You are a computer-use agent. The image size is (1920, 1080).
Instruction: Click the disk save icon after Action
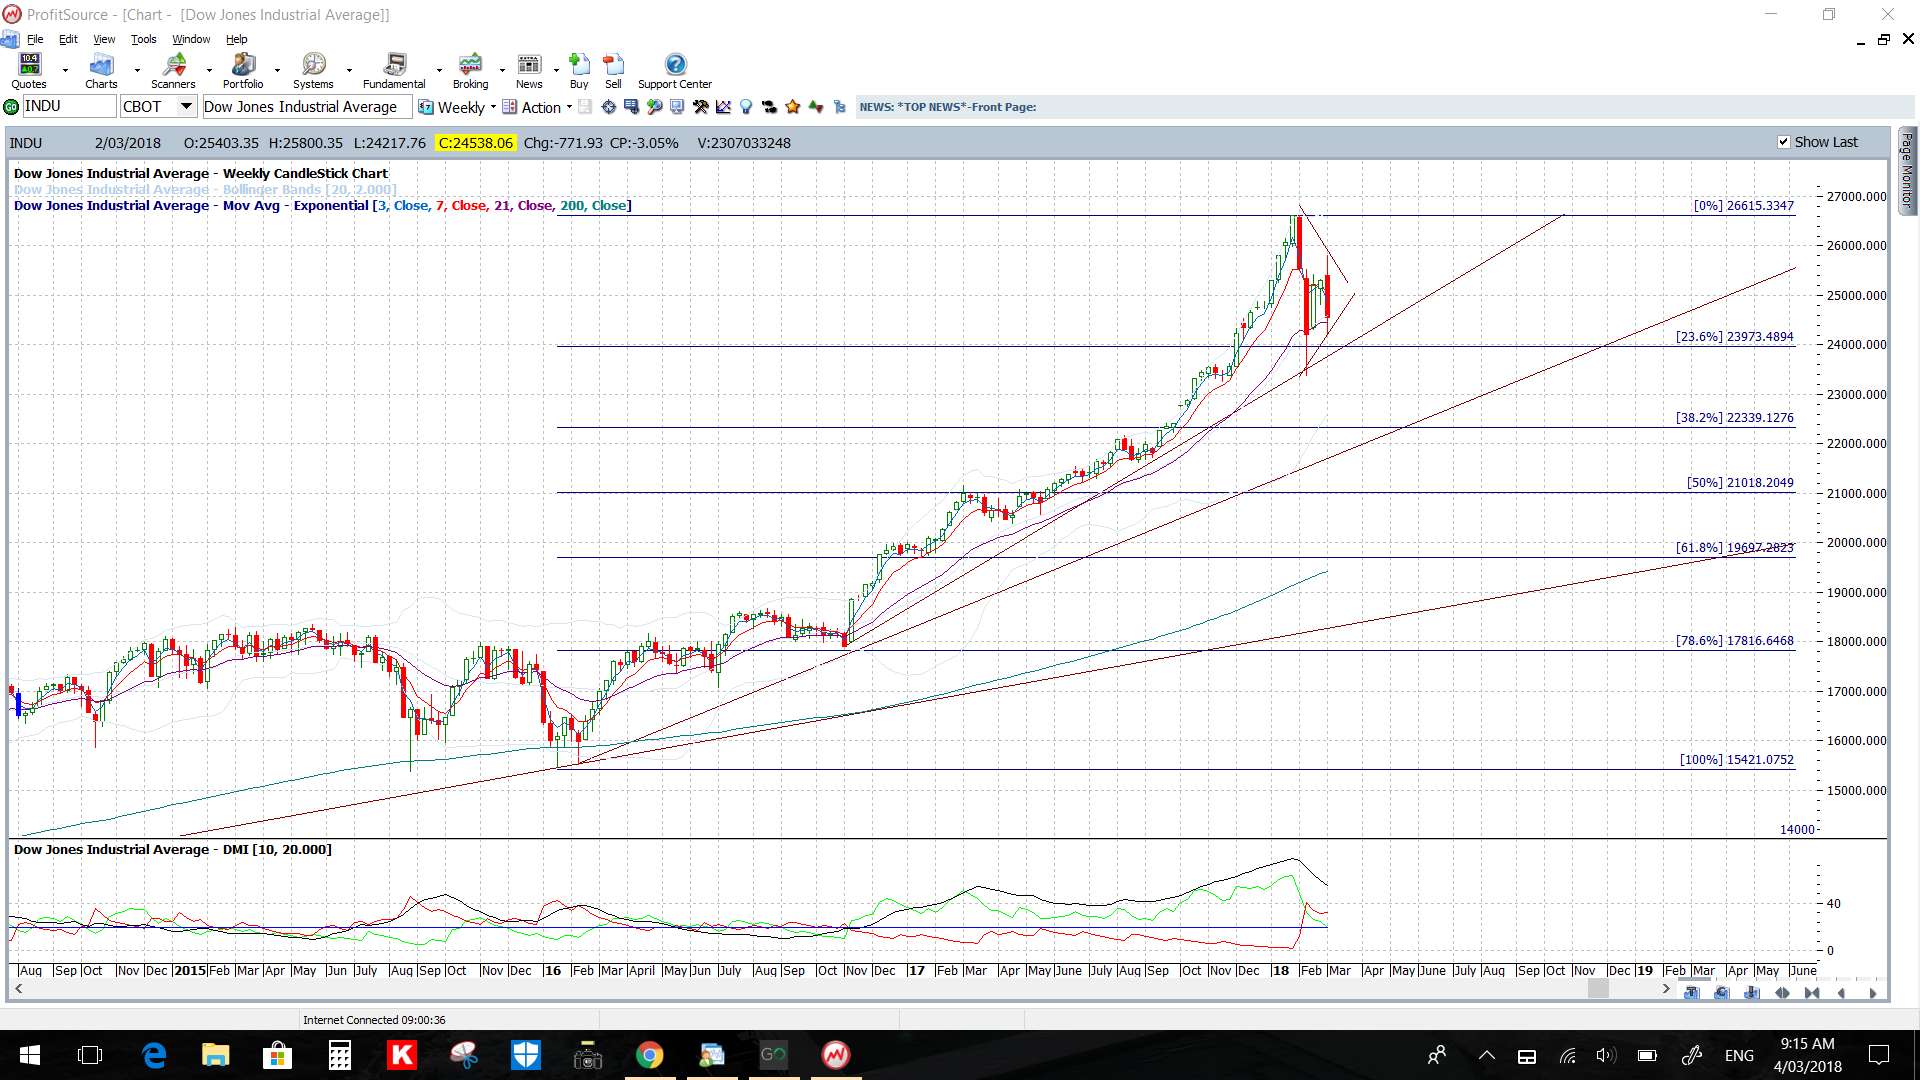click(x=585, y=107)
